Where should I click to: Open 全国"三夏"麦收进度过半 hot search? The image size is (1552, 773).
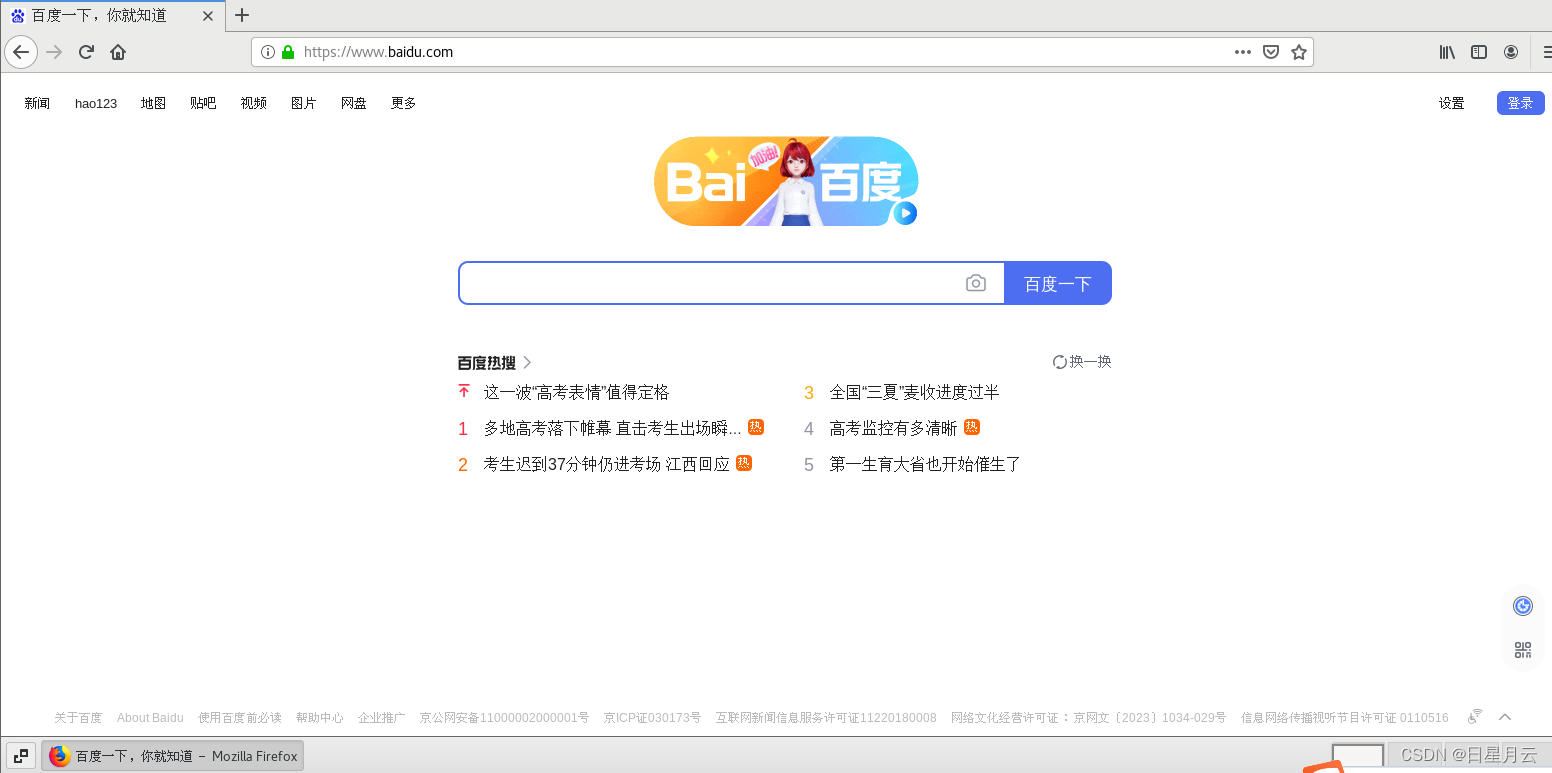click(914, 392)
